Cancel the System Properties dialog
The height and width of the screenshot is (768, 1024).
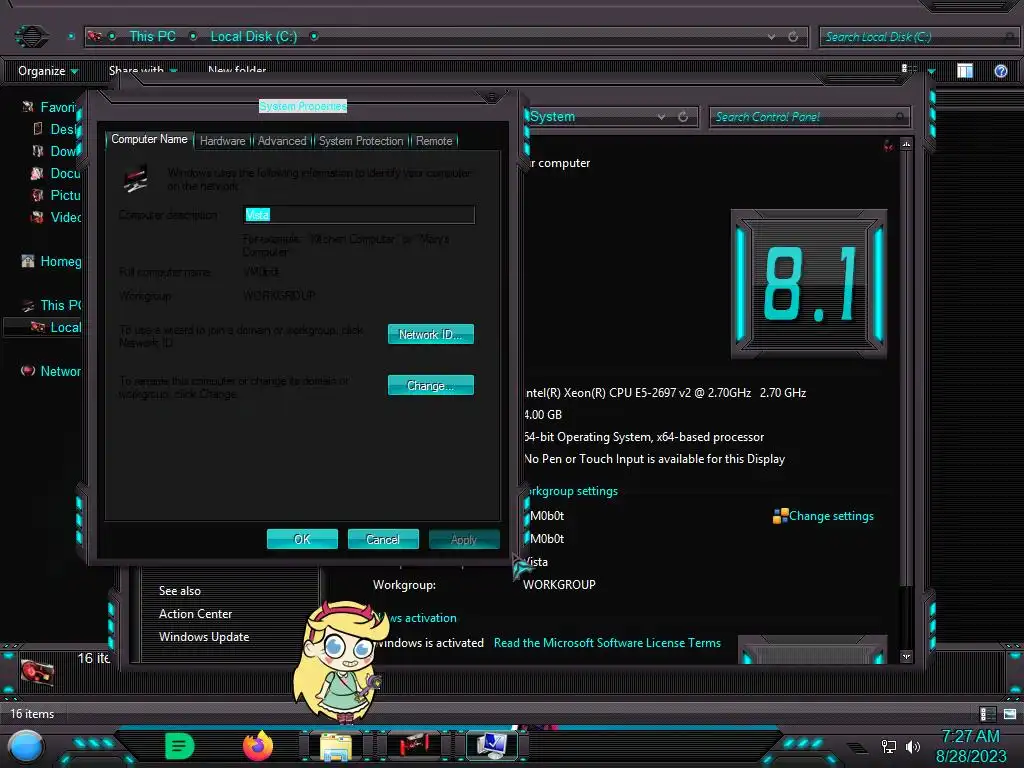(383, 539)
